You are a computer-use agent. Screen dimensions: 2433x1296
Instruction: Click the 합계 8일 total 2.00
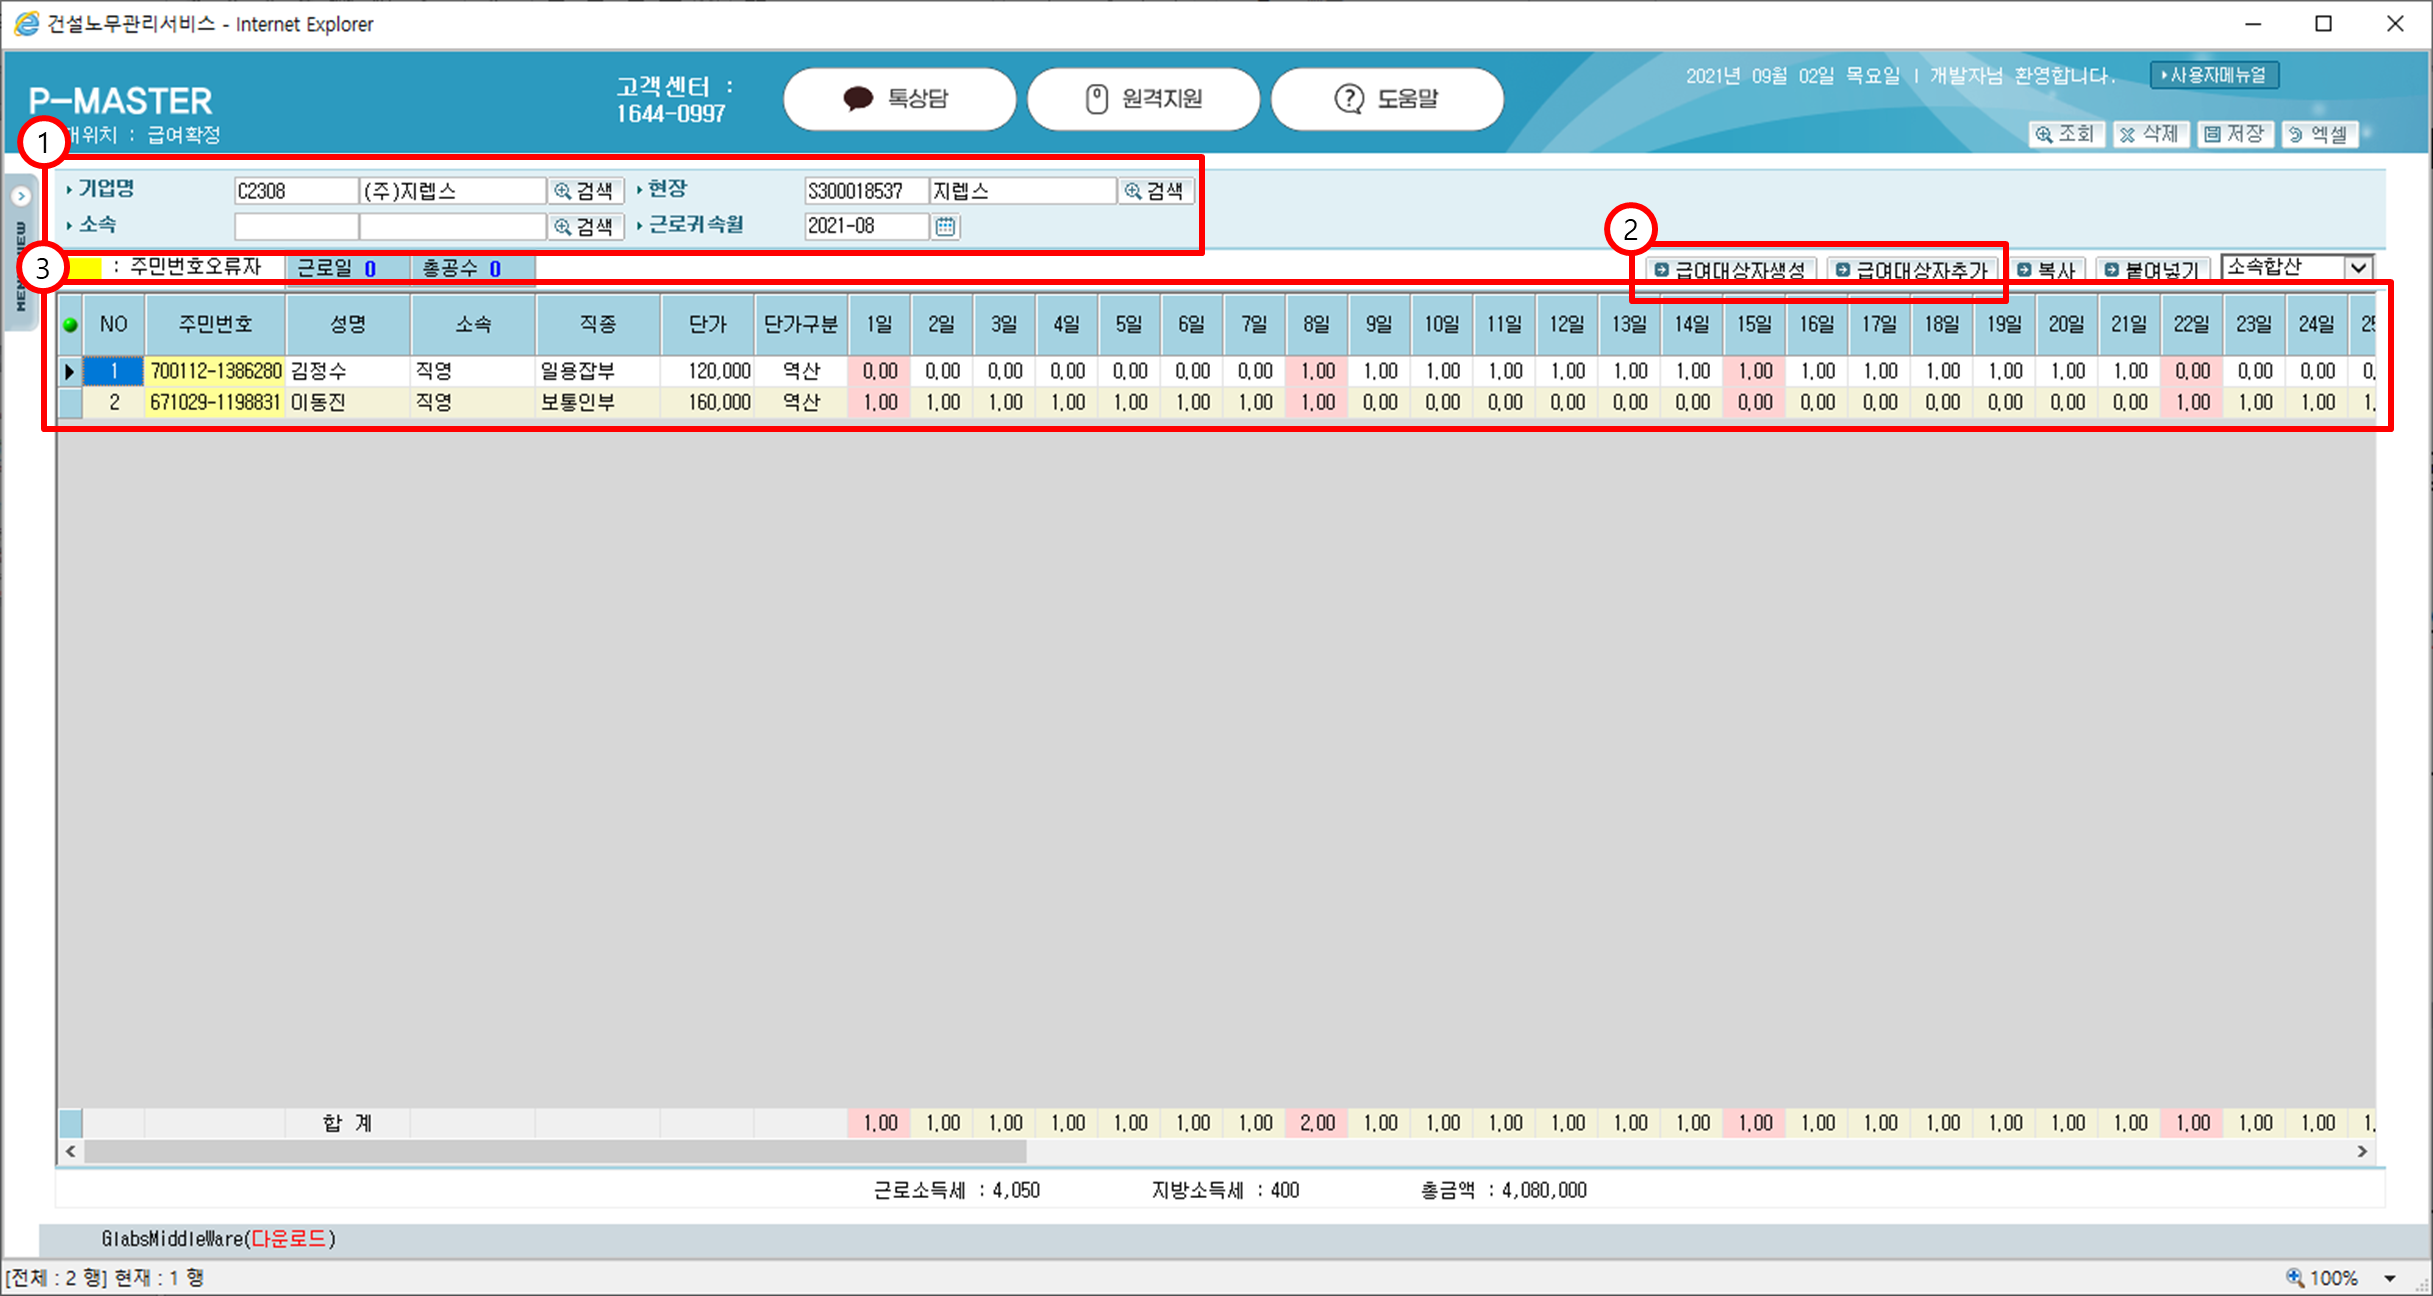click(1317, 1124)
